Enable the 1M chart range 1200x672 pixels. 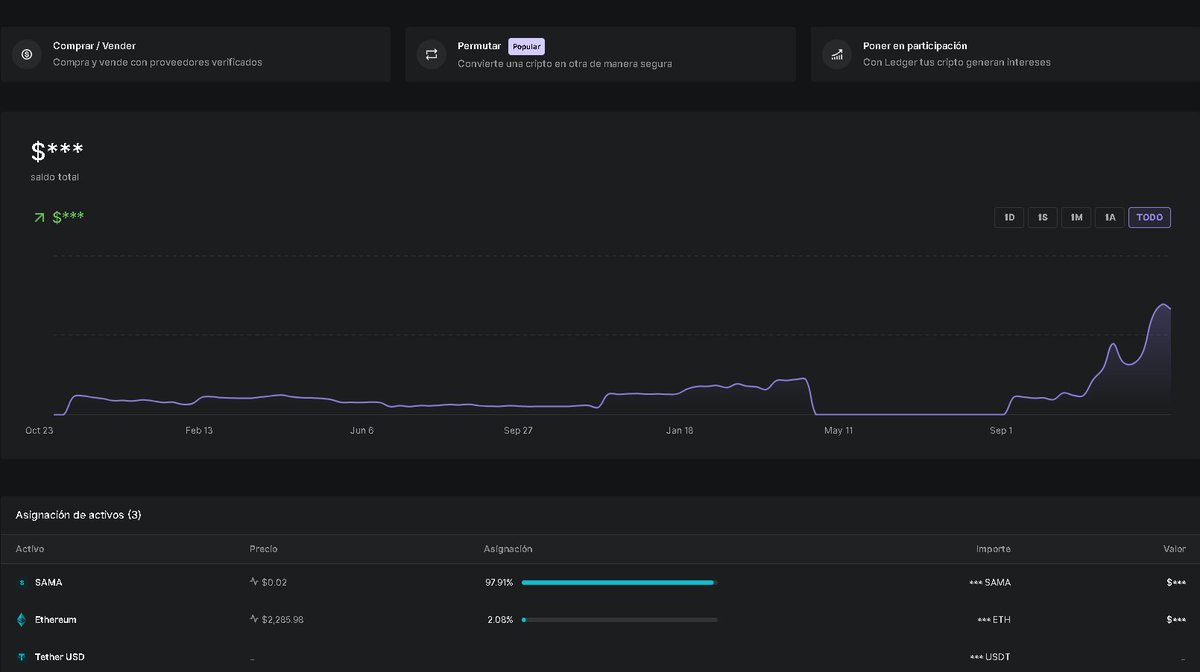1076,217
